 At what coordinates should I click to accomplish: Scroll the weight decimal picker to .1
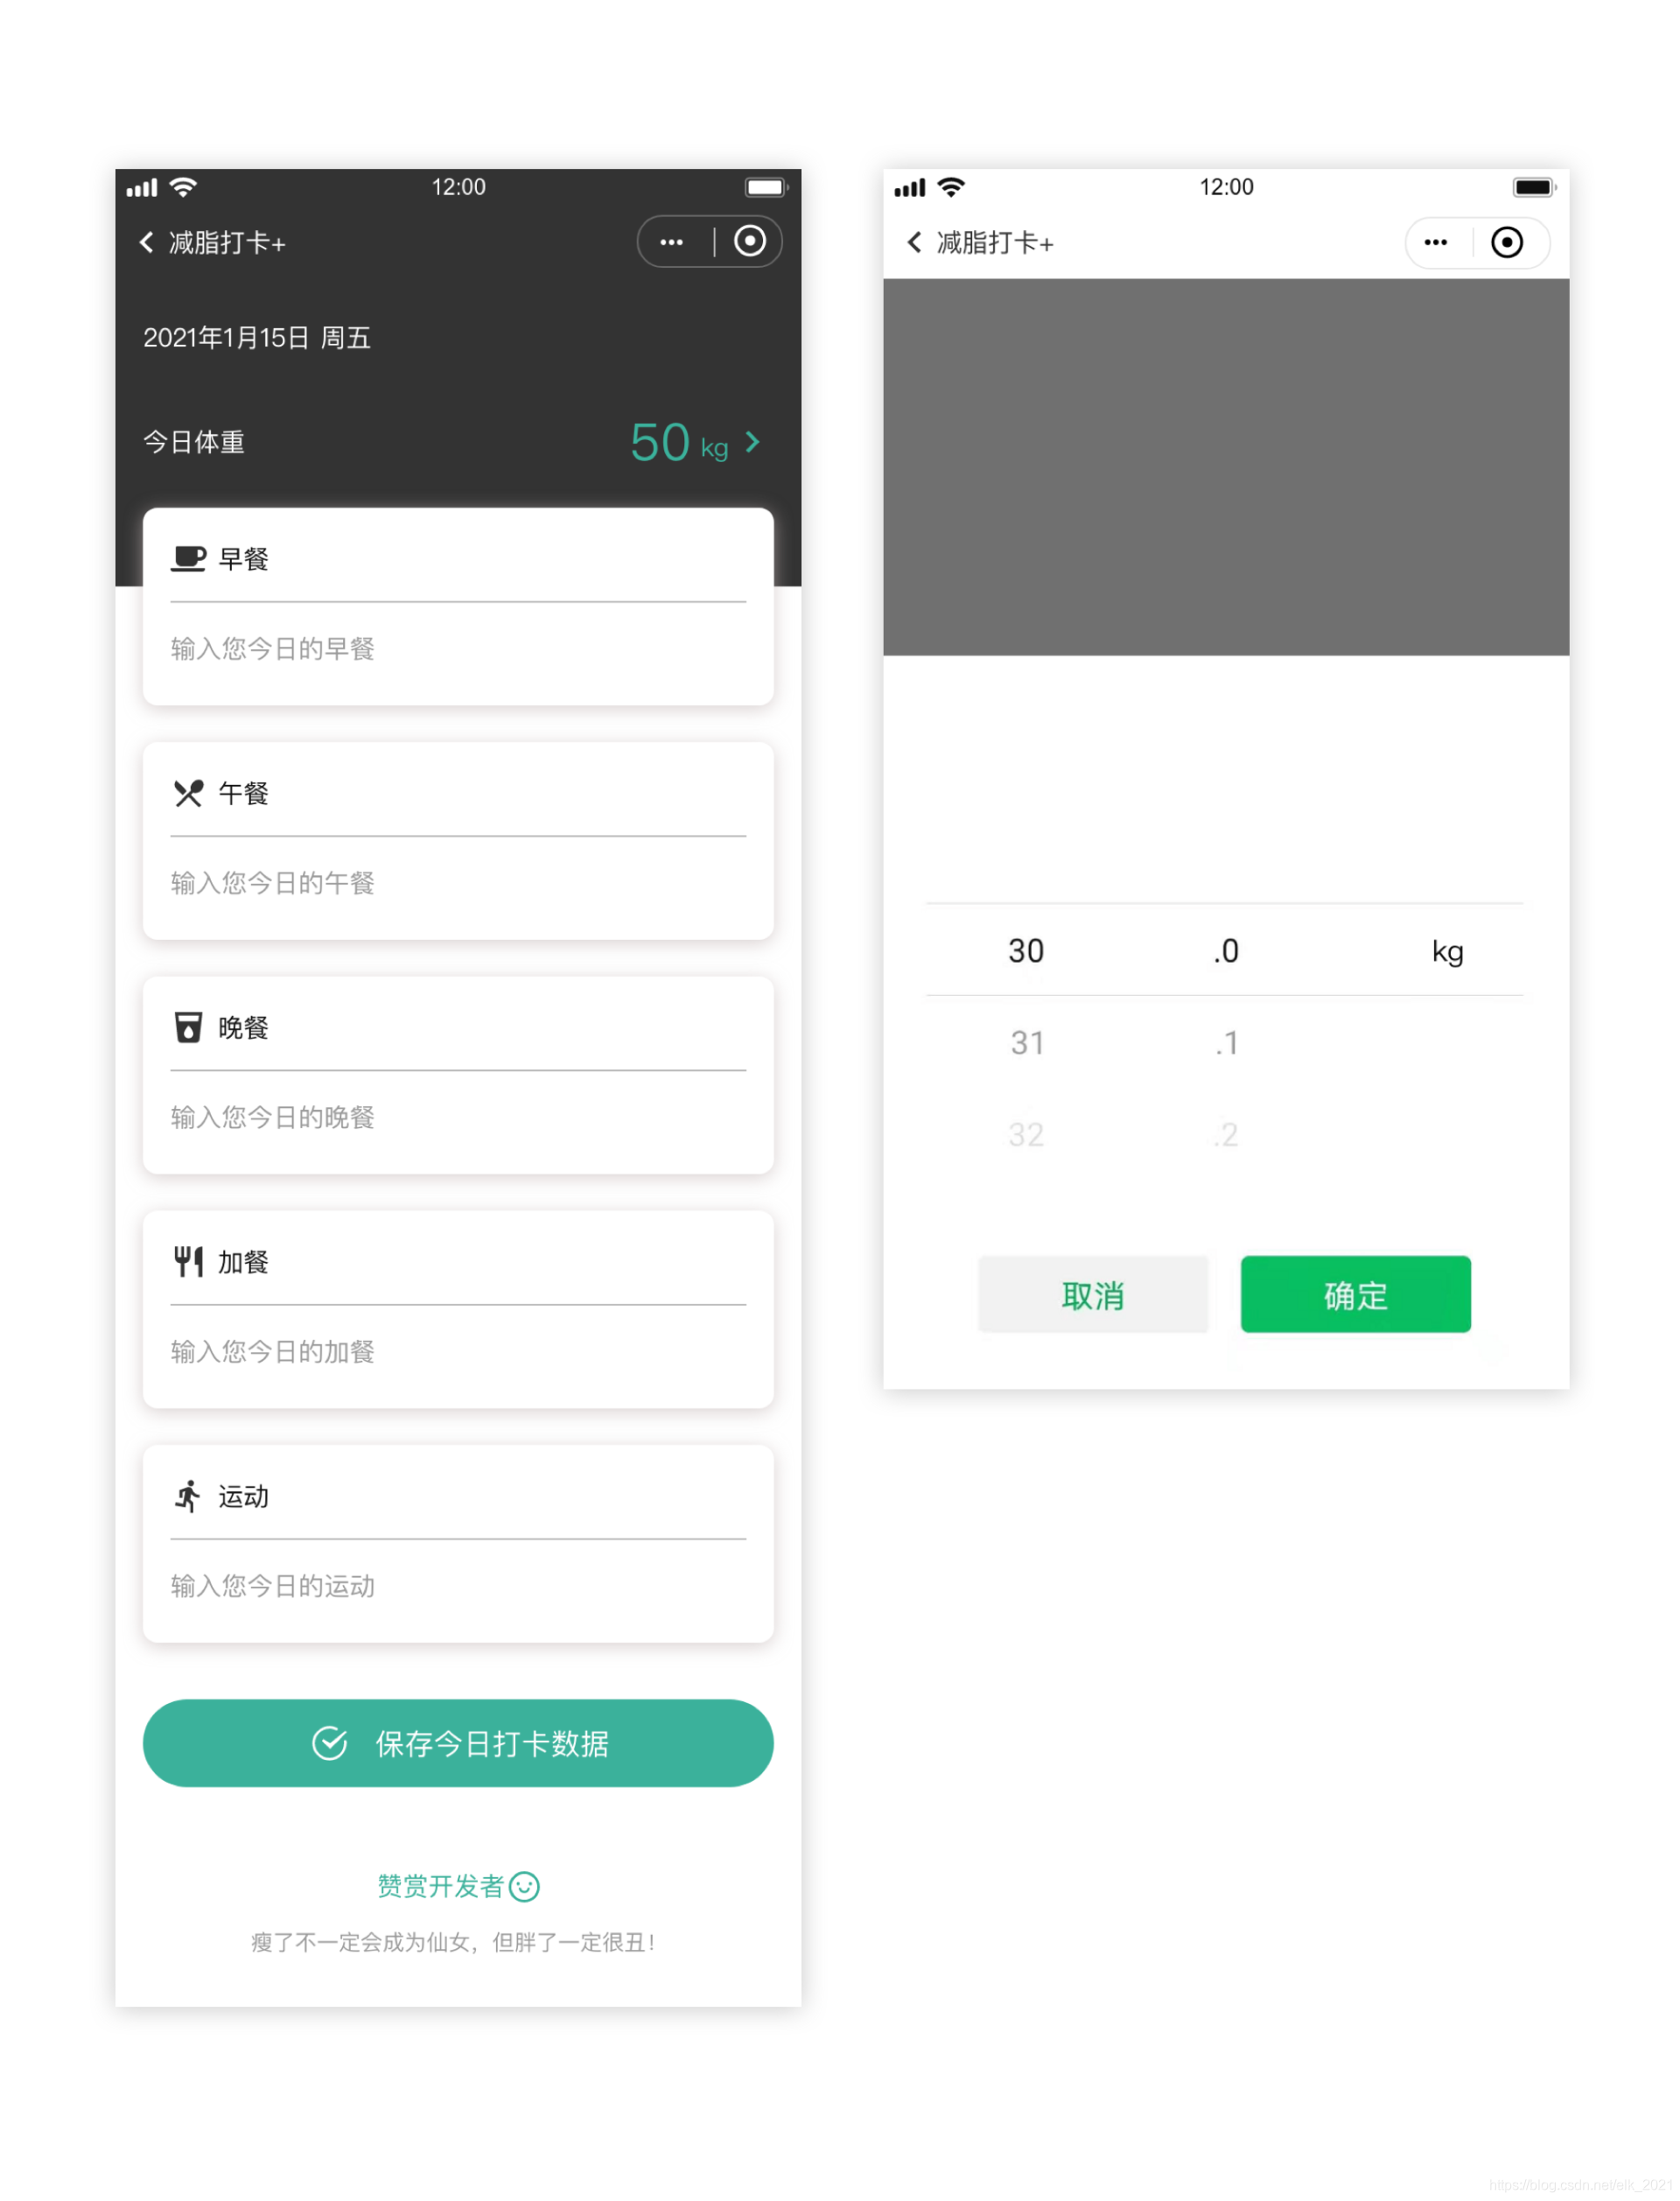click(1223, 1041)
